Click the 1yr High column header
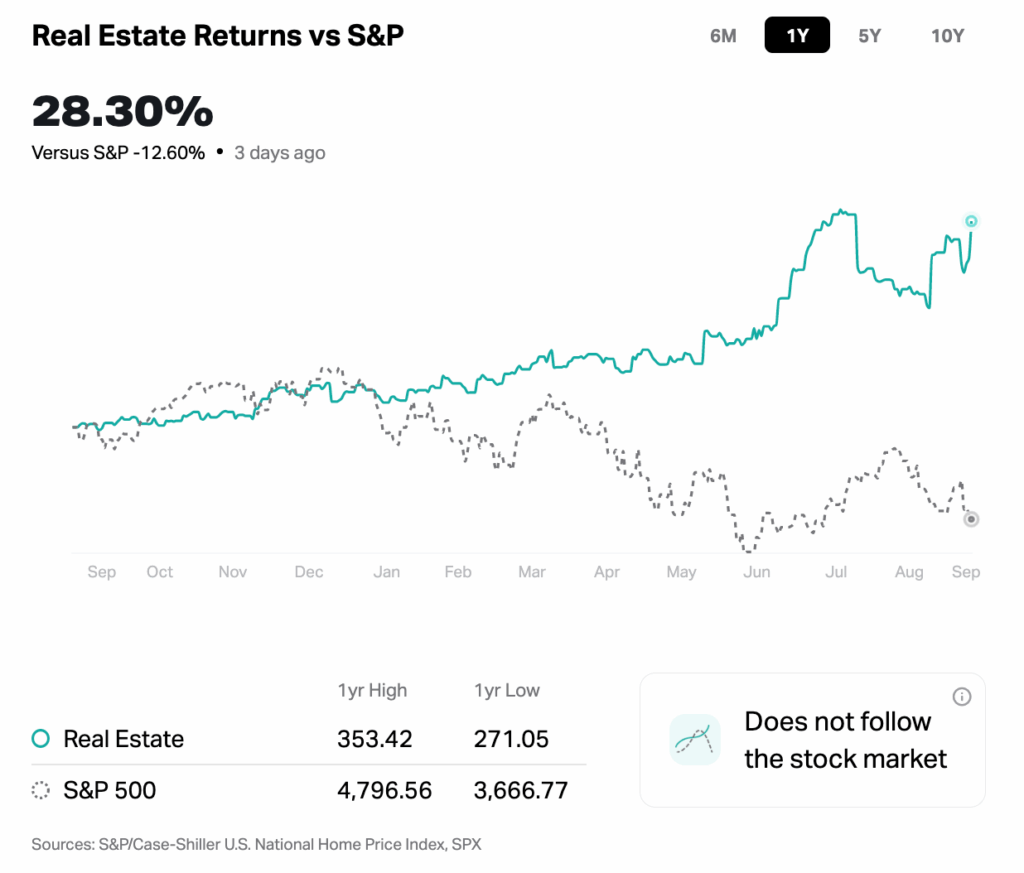The height and width of the screenshot is (873, 1024). point(372,691)
